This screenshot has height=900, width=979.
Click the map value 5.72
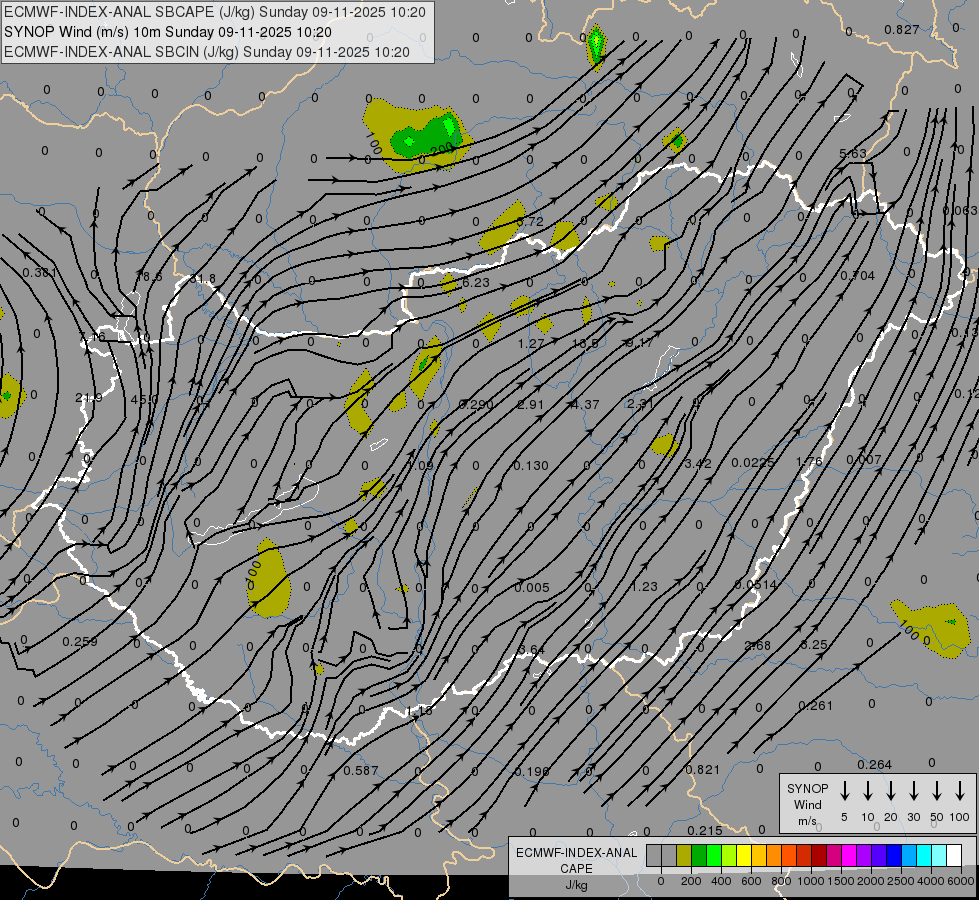530,222
